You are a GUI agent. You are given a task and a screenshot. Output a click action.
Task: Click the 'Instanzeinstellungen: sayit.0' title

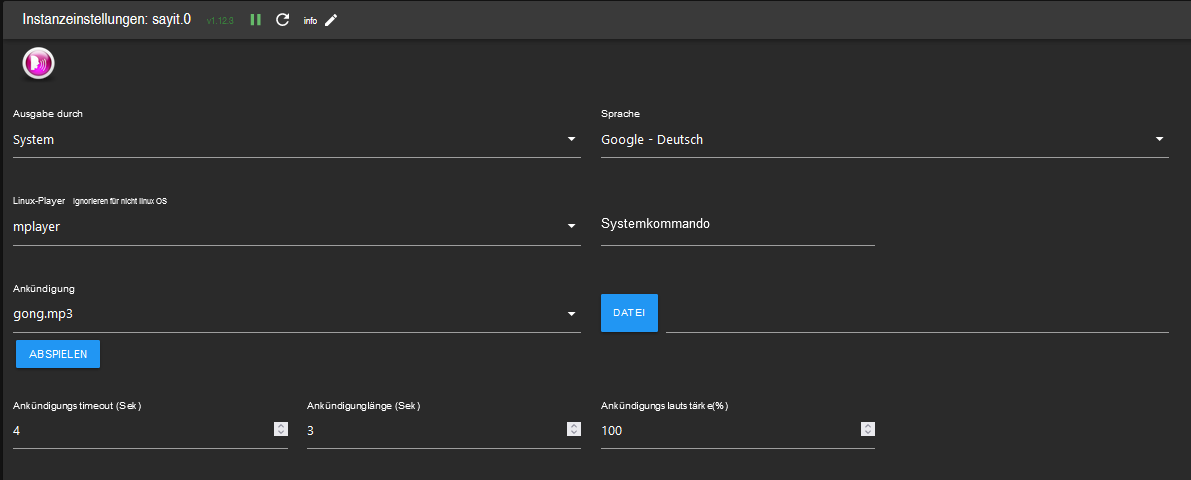coord(106,20)
